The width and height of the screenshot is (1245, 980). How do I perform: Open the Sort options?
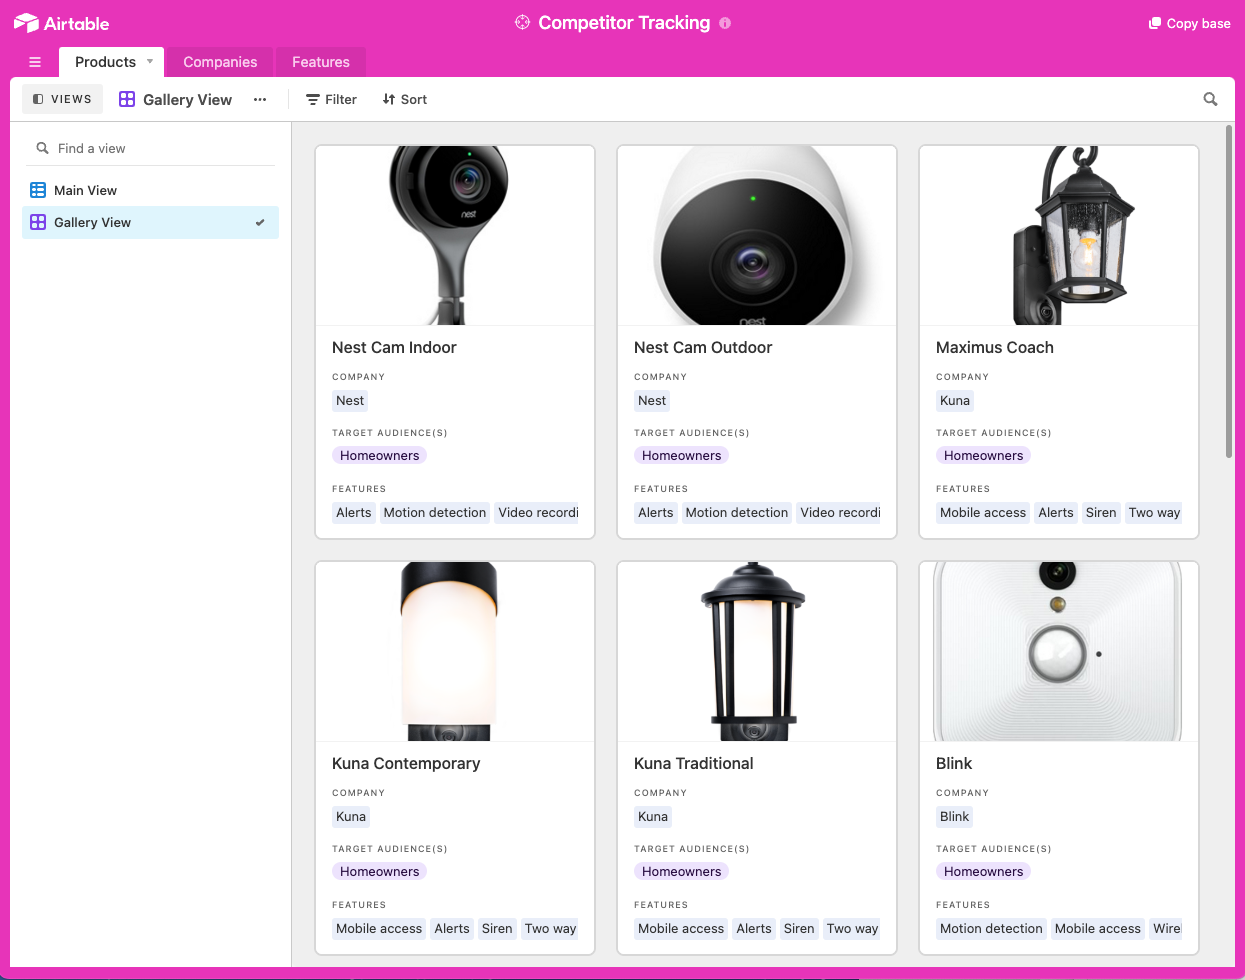pos(404,99)
